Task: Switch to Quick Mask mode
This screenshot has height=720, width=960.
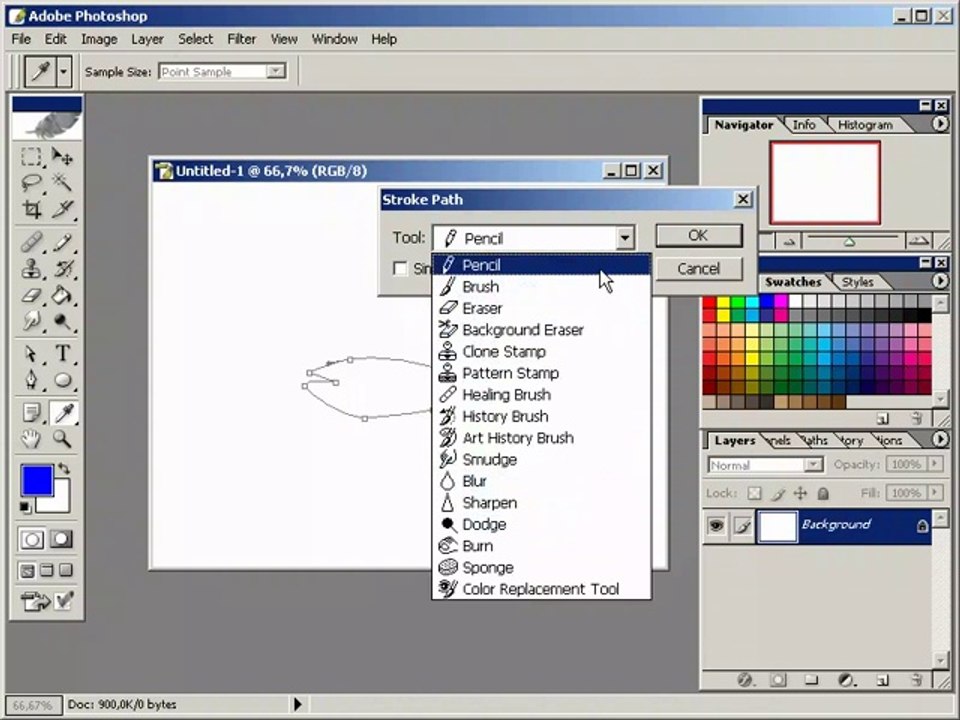Action: [x=61, y=539]
